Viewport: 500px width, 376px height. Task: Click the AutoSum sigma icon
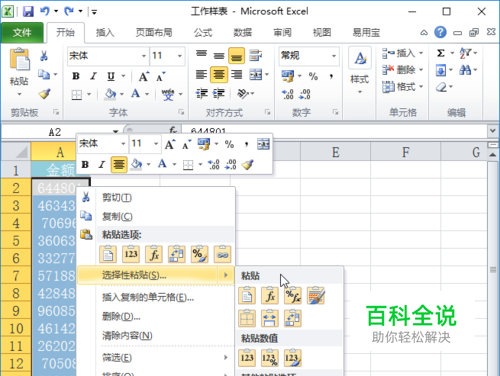coord(441,53)
